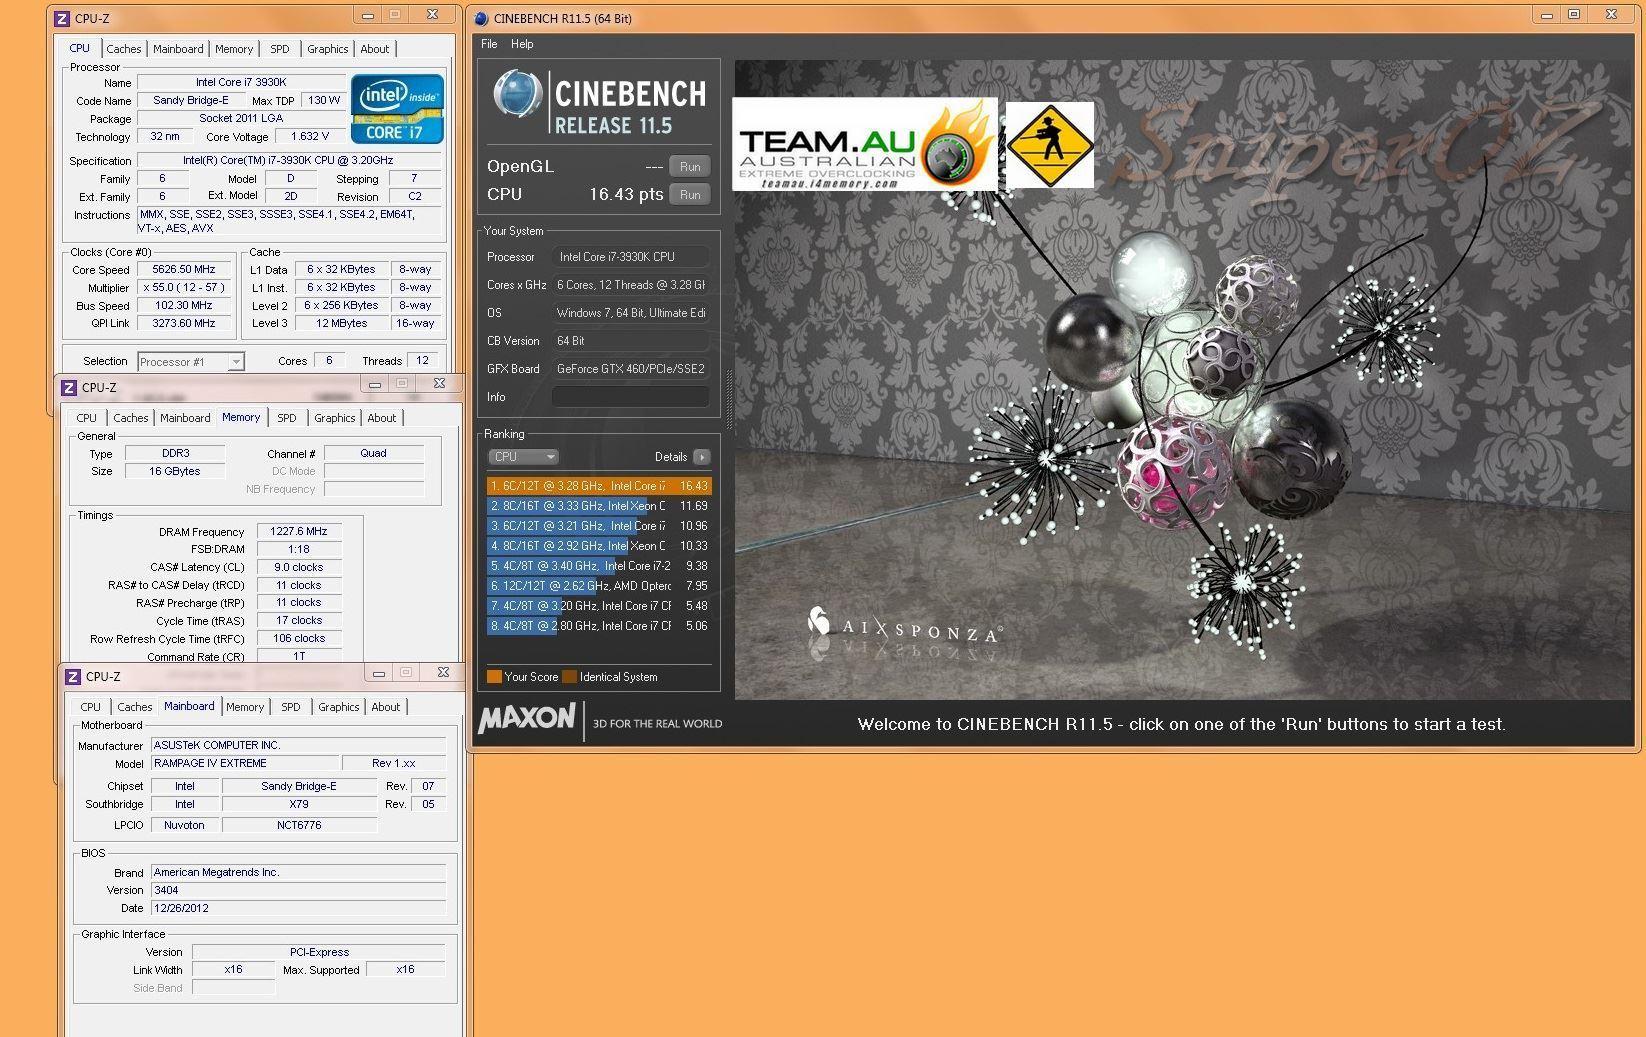
Task: Click the CAS# Latency value 9.0 clocks
Action: [x=299, y=567]
